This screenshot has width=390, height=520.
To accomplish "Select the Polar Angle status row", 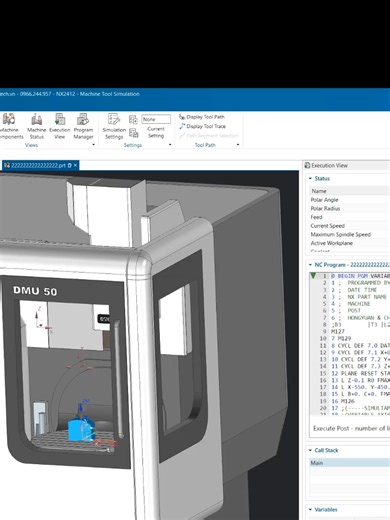I will [349, 200].
